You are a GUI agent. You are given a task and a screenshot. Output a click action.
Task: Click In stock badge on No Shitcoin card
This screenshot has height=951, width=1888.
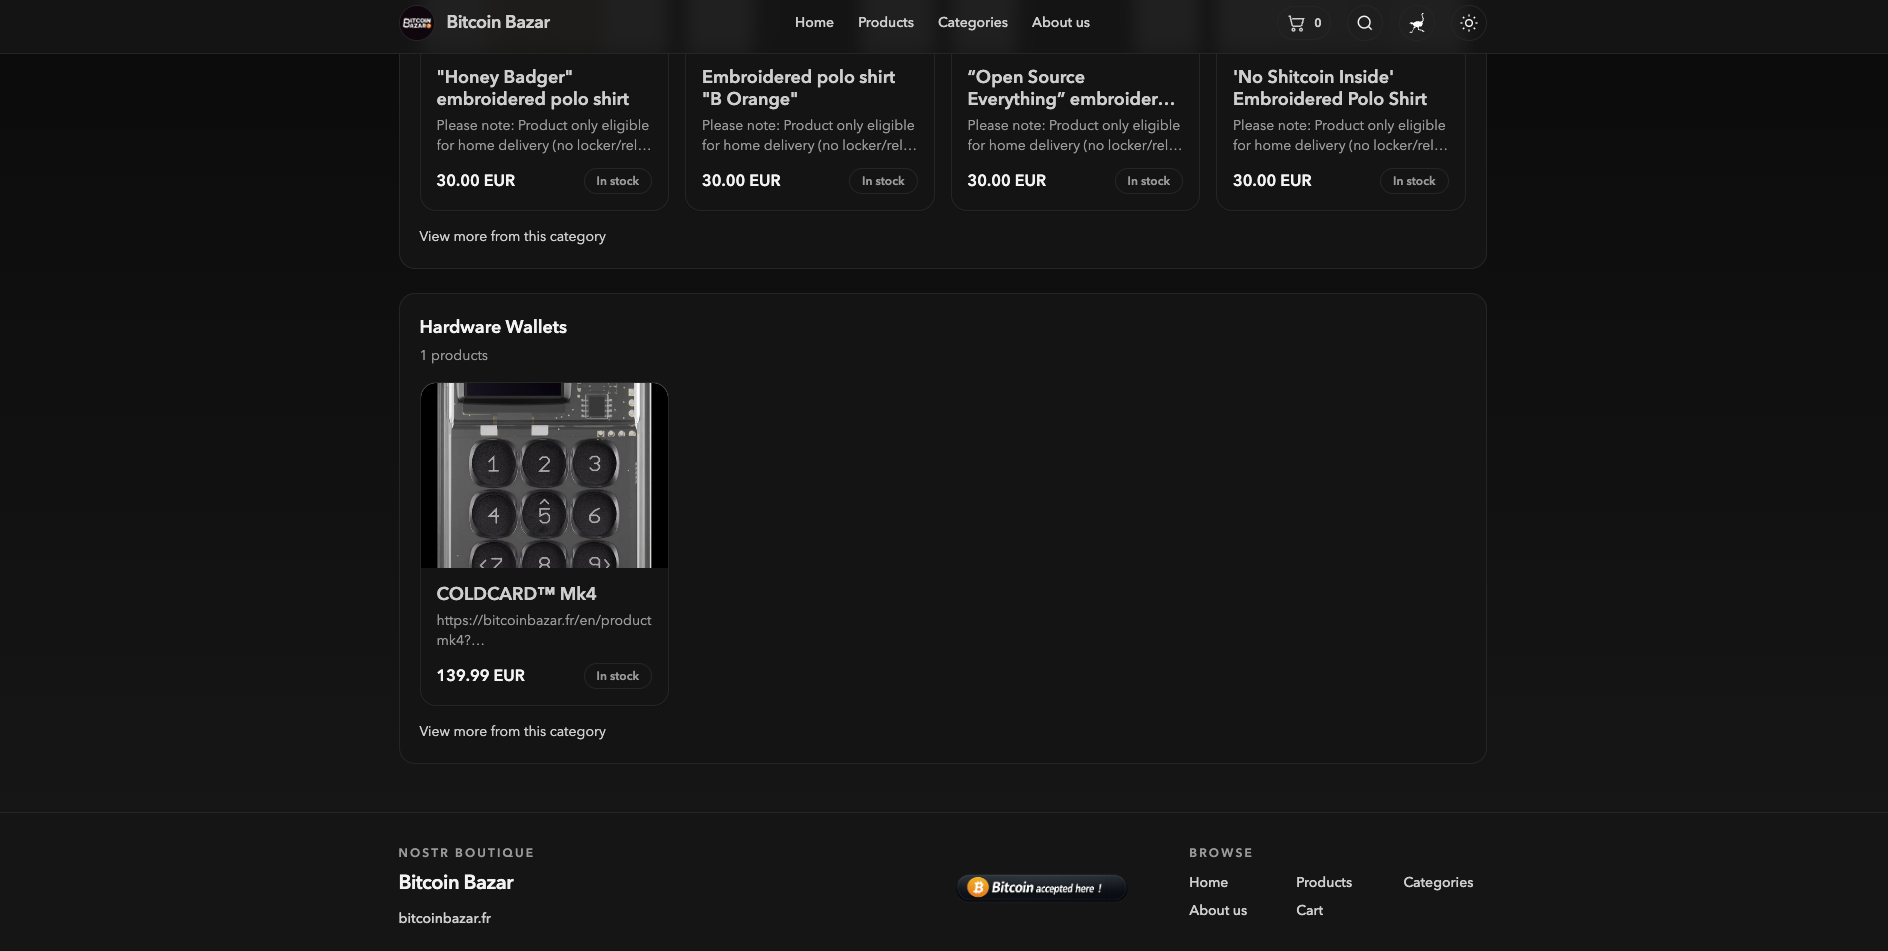[1414, 181]
